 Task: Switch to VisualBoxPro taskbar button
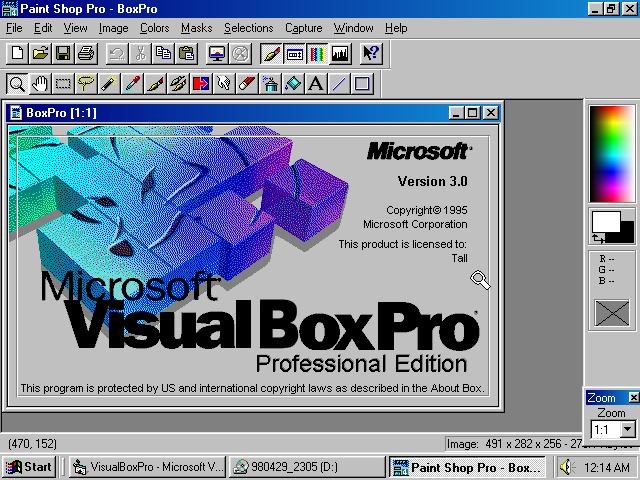coord(147,466)
